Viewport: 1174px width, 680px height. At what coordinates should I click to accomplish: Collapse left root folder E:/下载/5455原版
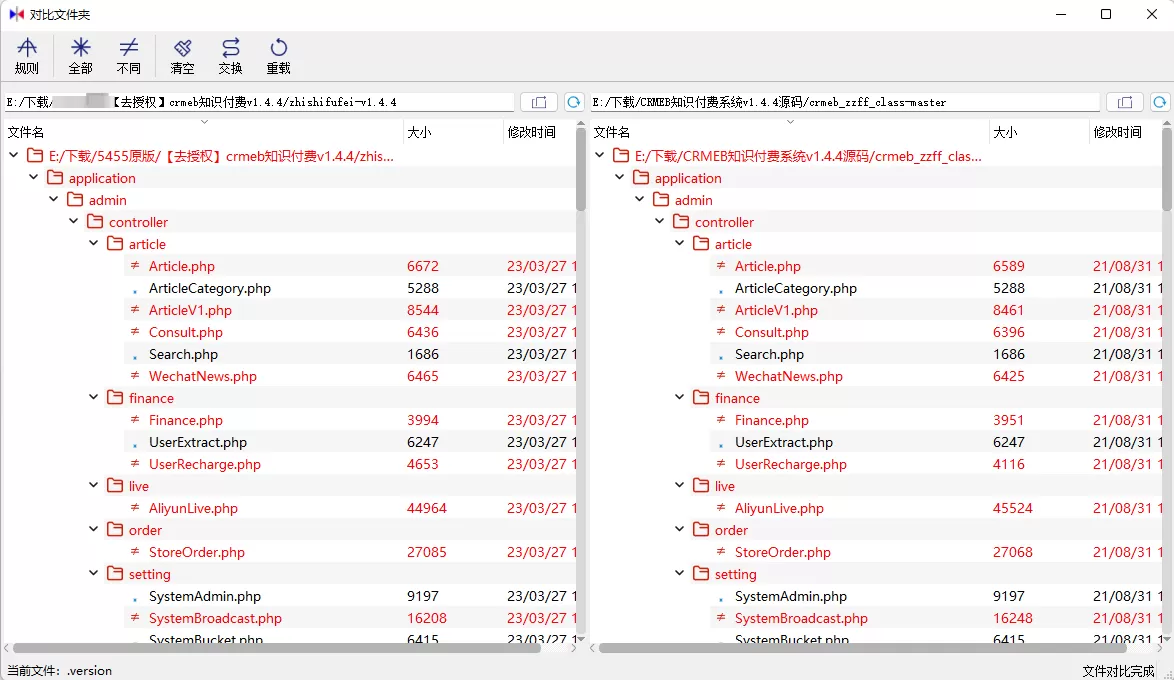[x=13, y=155]
